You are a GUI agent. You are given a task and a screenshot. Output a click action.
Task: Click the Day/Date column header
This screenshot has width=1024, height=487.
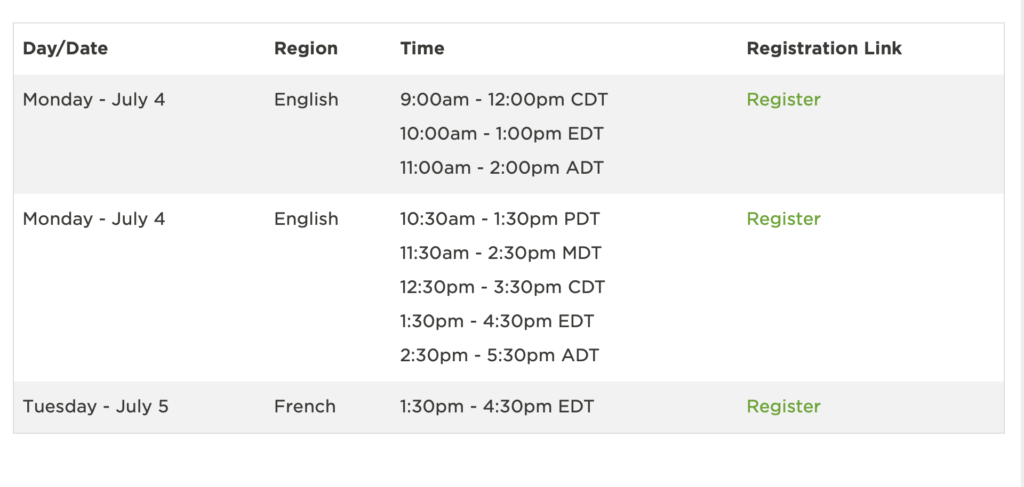click(x=65, y=48)
